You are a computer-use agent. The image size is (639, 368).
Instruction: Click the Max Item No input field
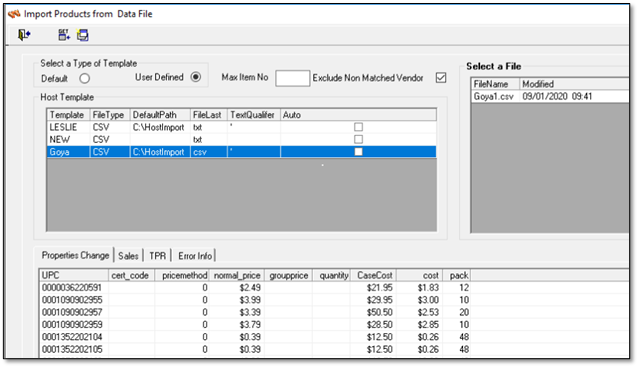(292, 78)
